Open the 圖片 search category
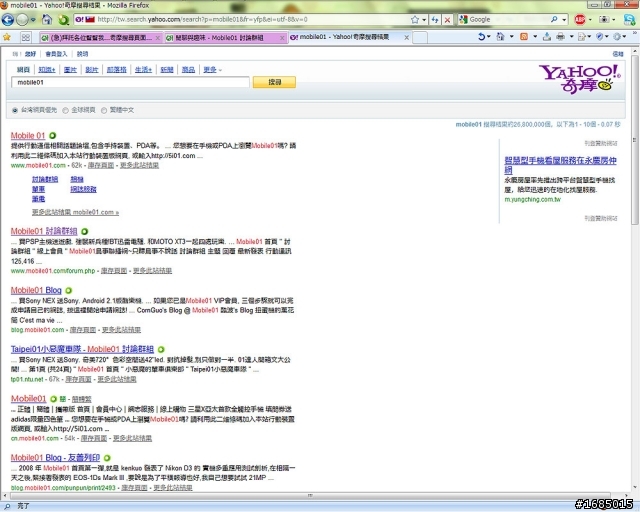 point(70,70)
